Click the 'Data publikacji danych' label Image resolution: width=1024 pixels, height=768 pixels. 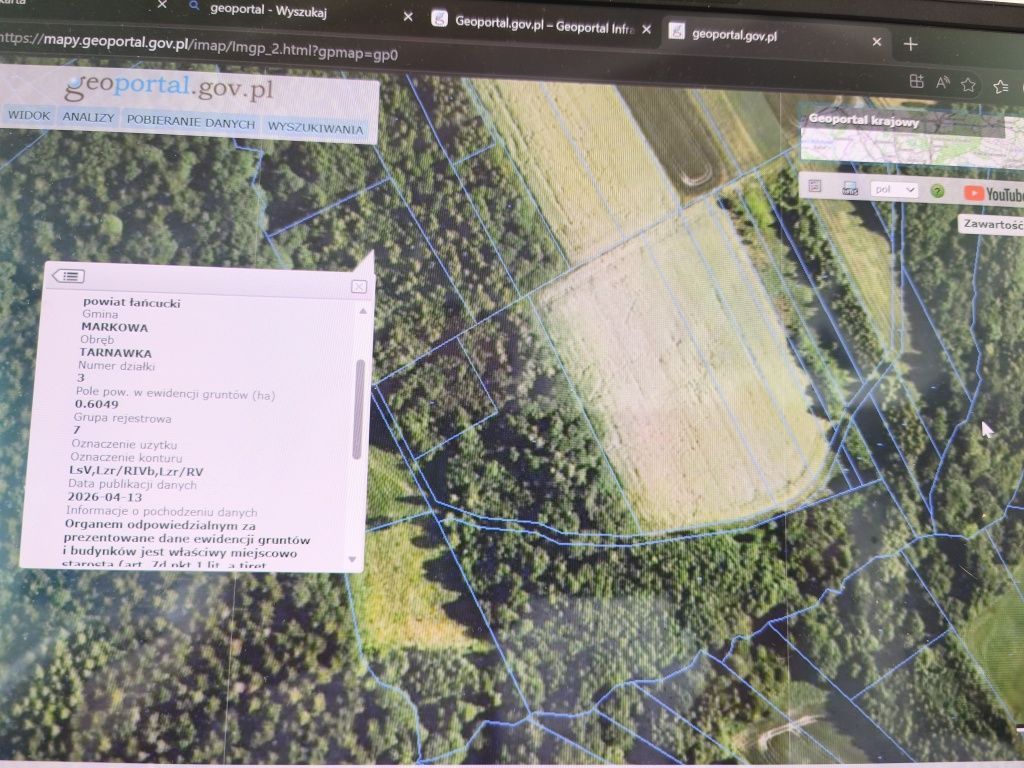[132, 485]
